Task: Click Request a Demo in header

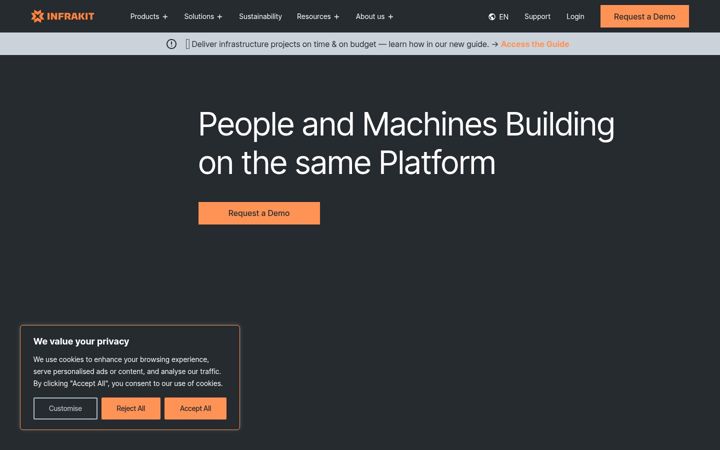Action: click(x=644, y=17)
